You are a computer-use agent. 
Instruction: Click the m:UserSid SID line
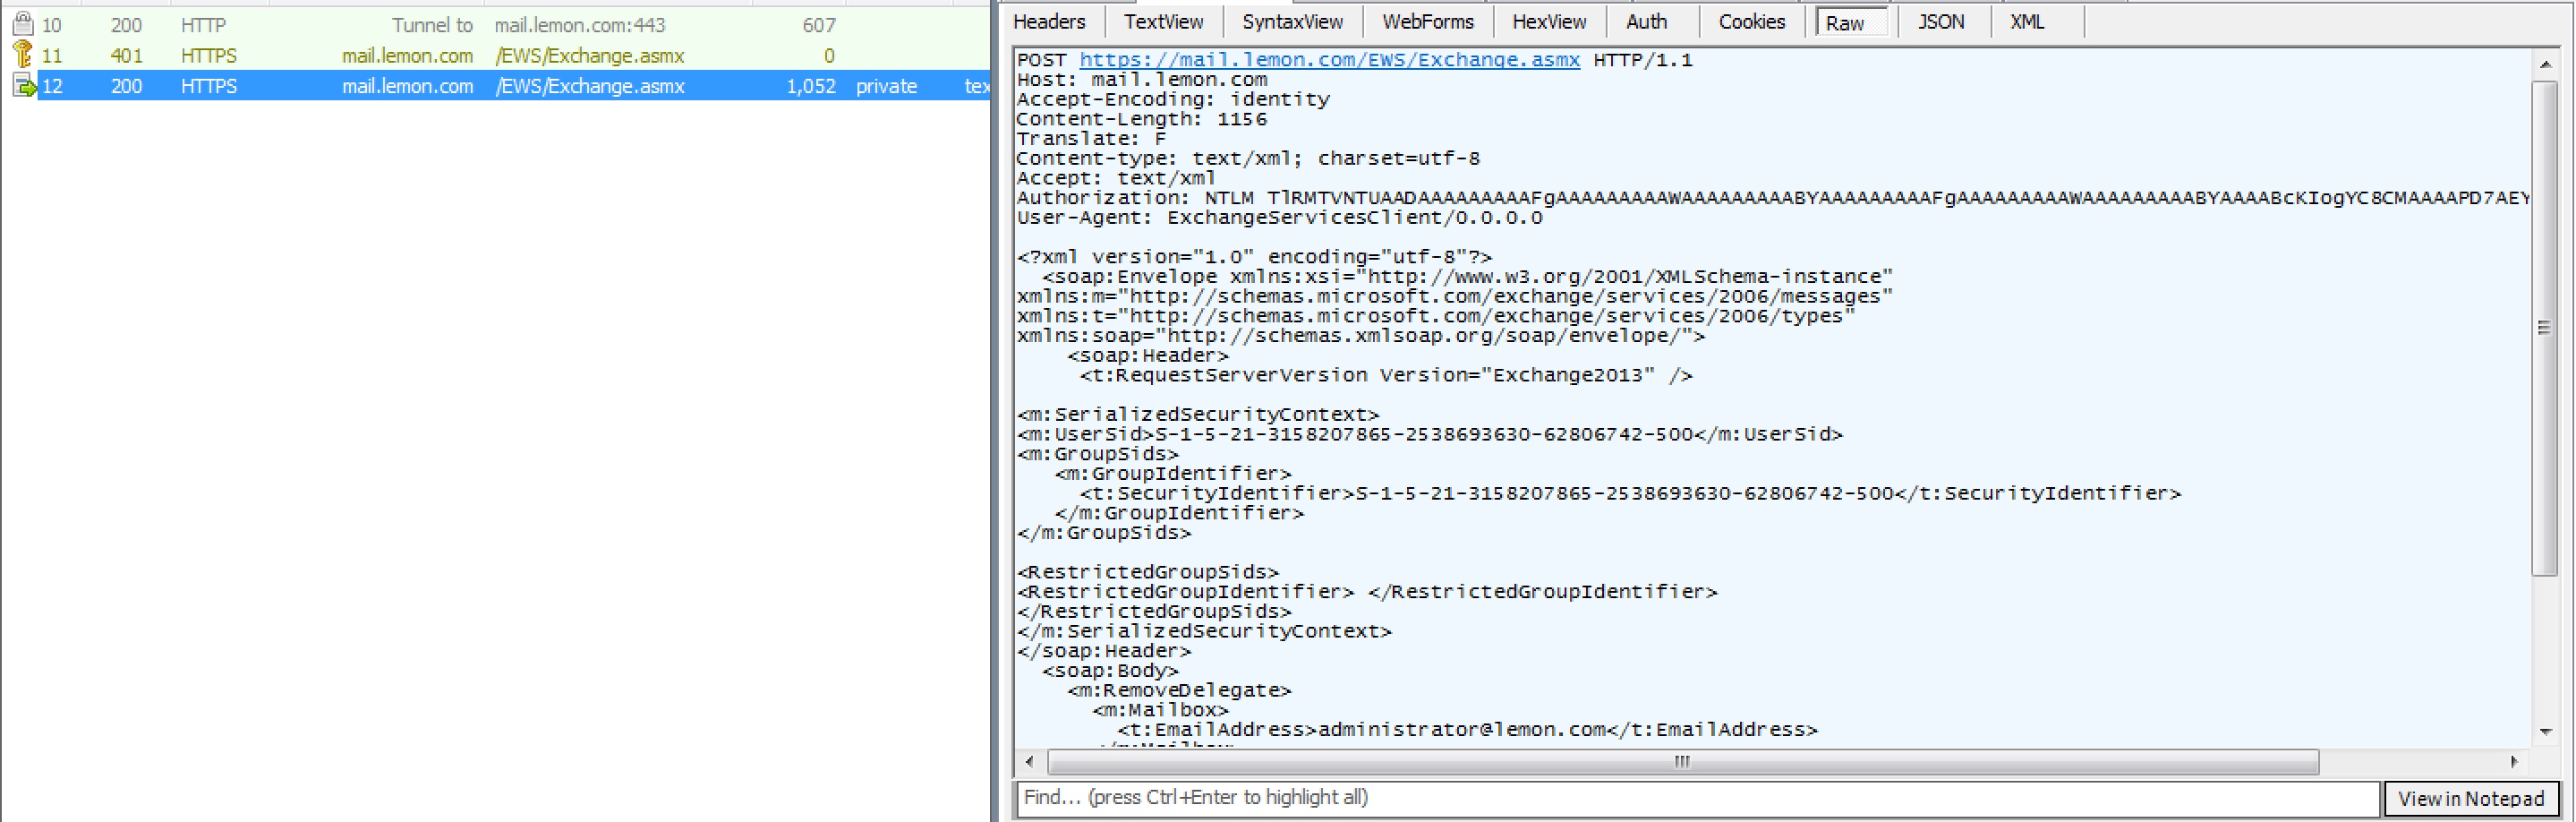[x=1430, y=434]
